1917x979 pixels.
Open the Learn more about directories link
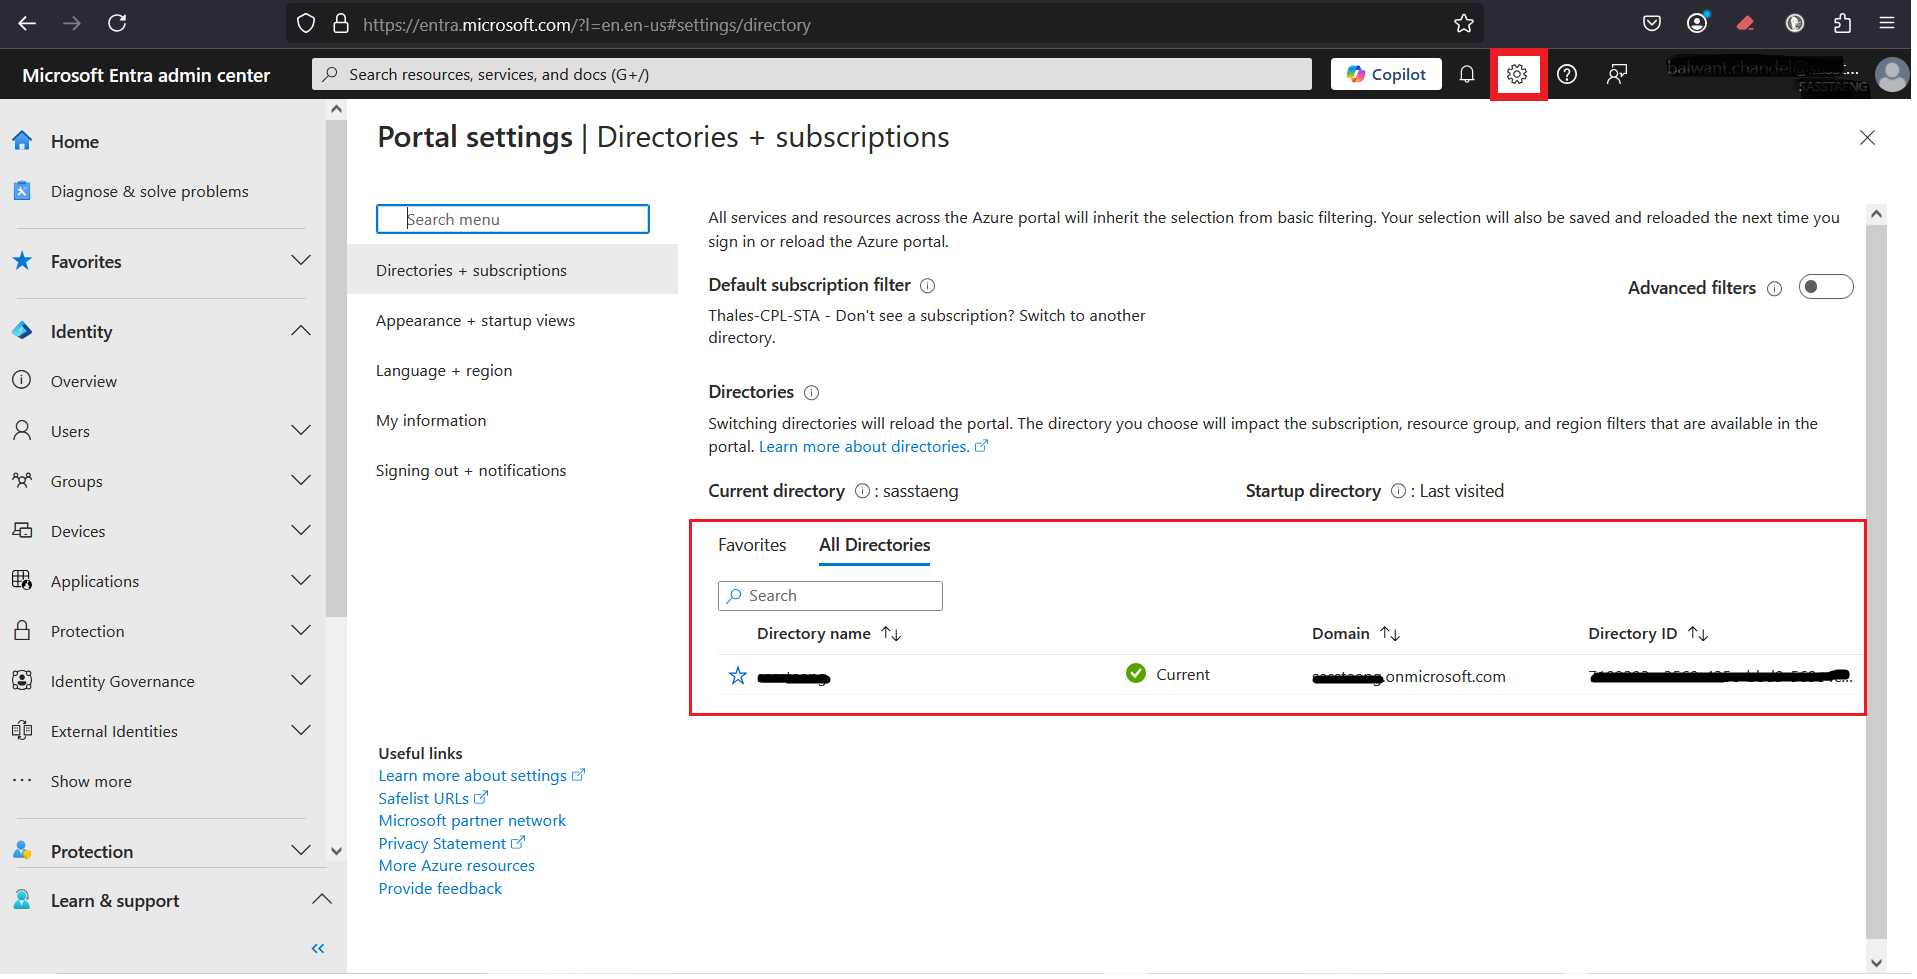863,447
